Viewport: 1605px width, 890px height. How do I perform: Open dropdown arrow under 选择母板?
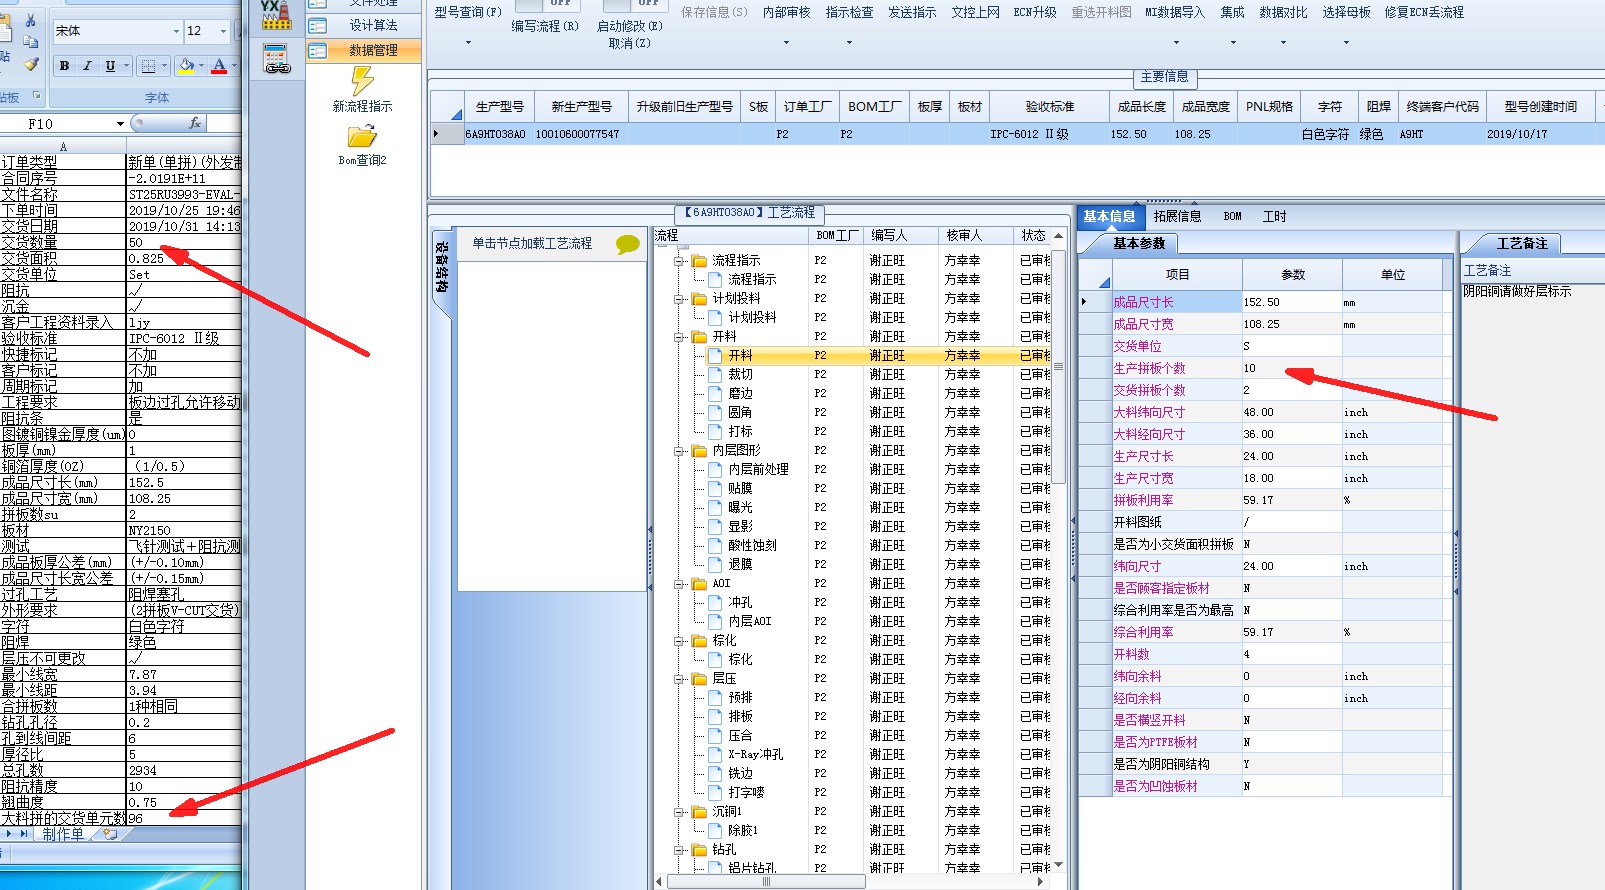1346,43
